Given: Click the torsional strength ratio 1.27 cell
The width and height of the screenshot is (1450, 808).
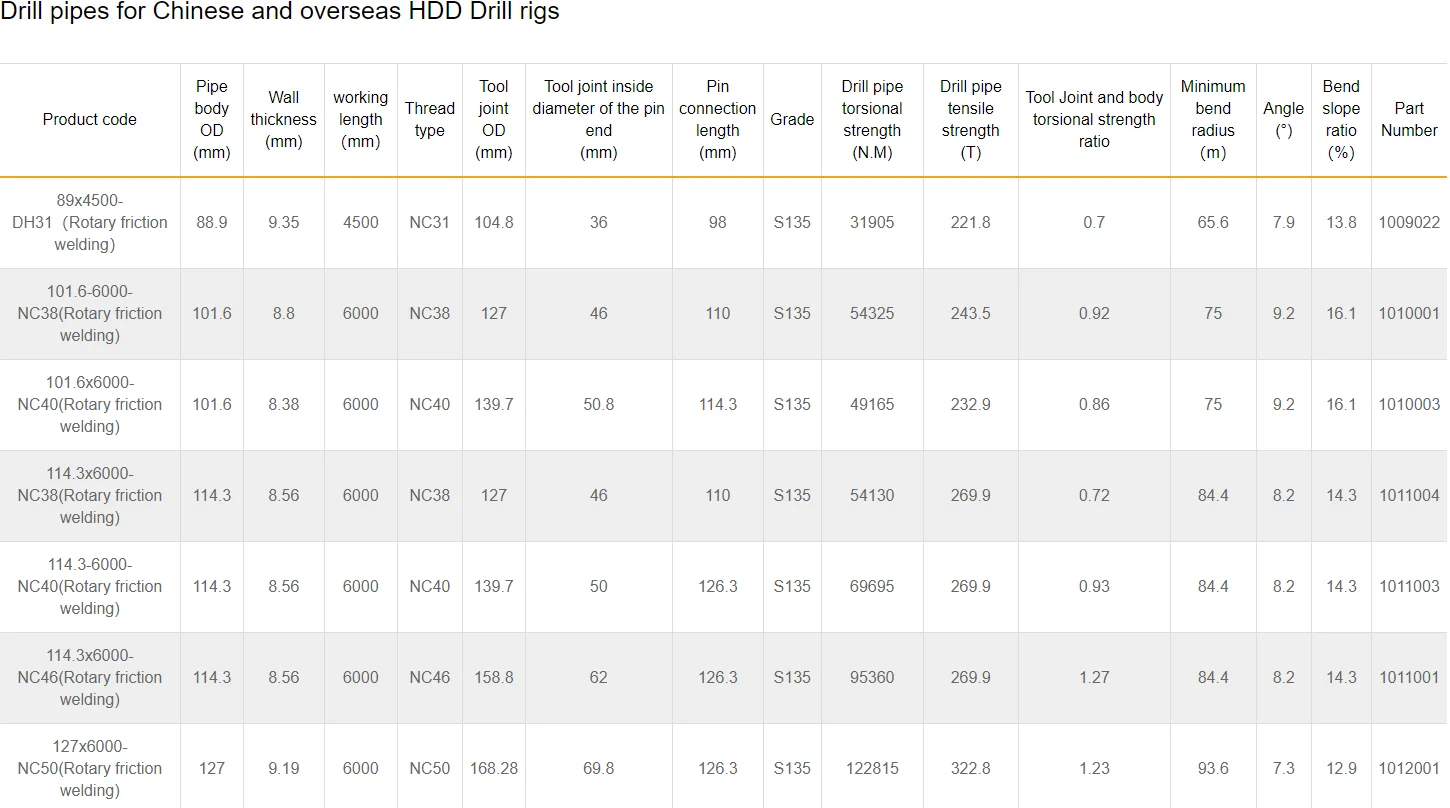Looking at the screenshot, I should click(x=1094, y=678).
